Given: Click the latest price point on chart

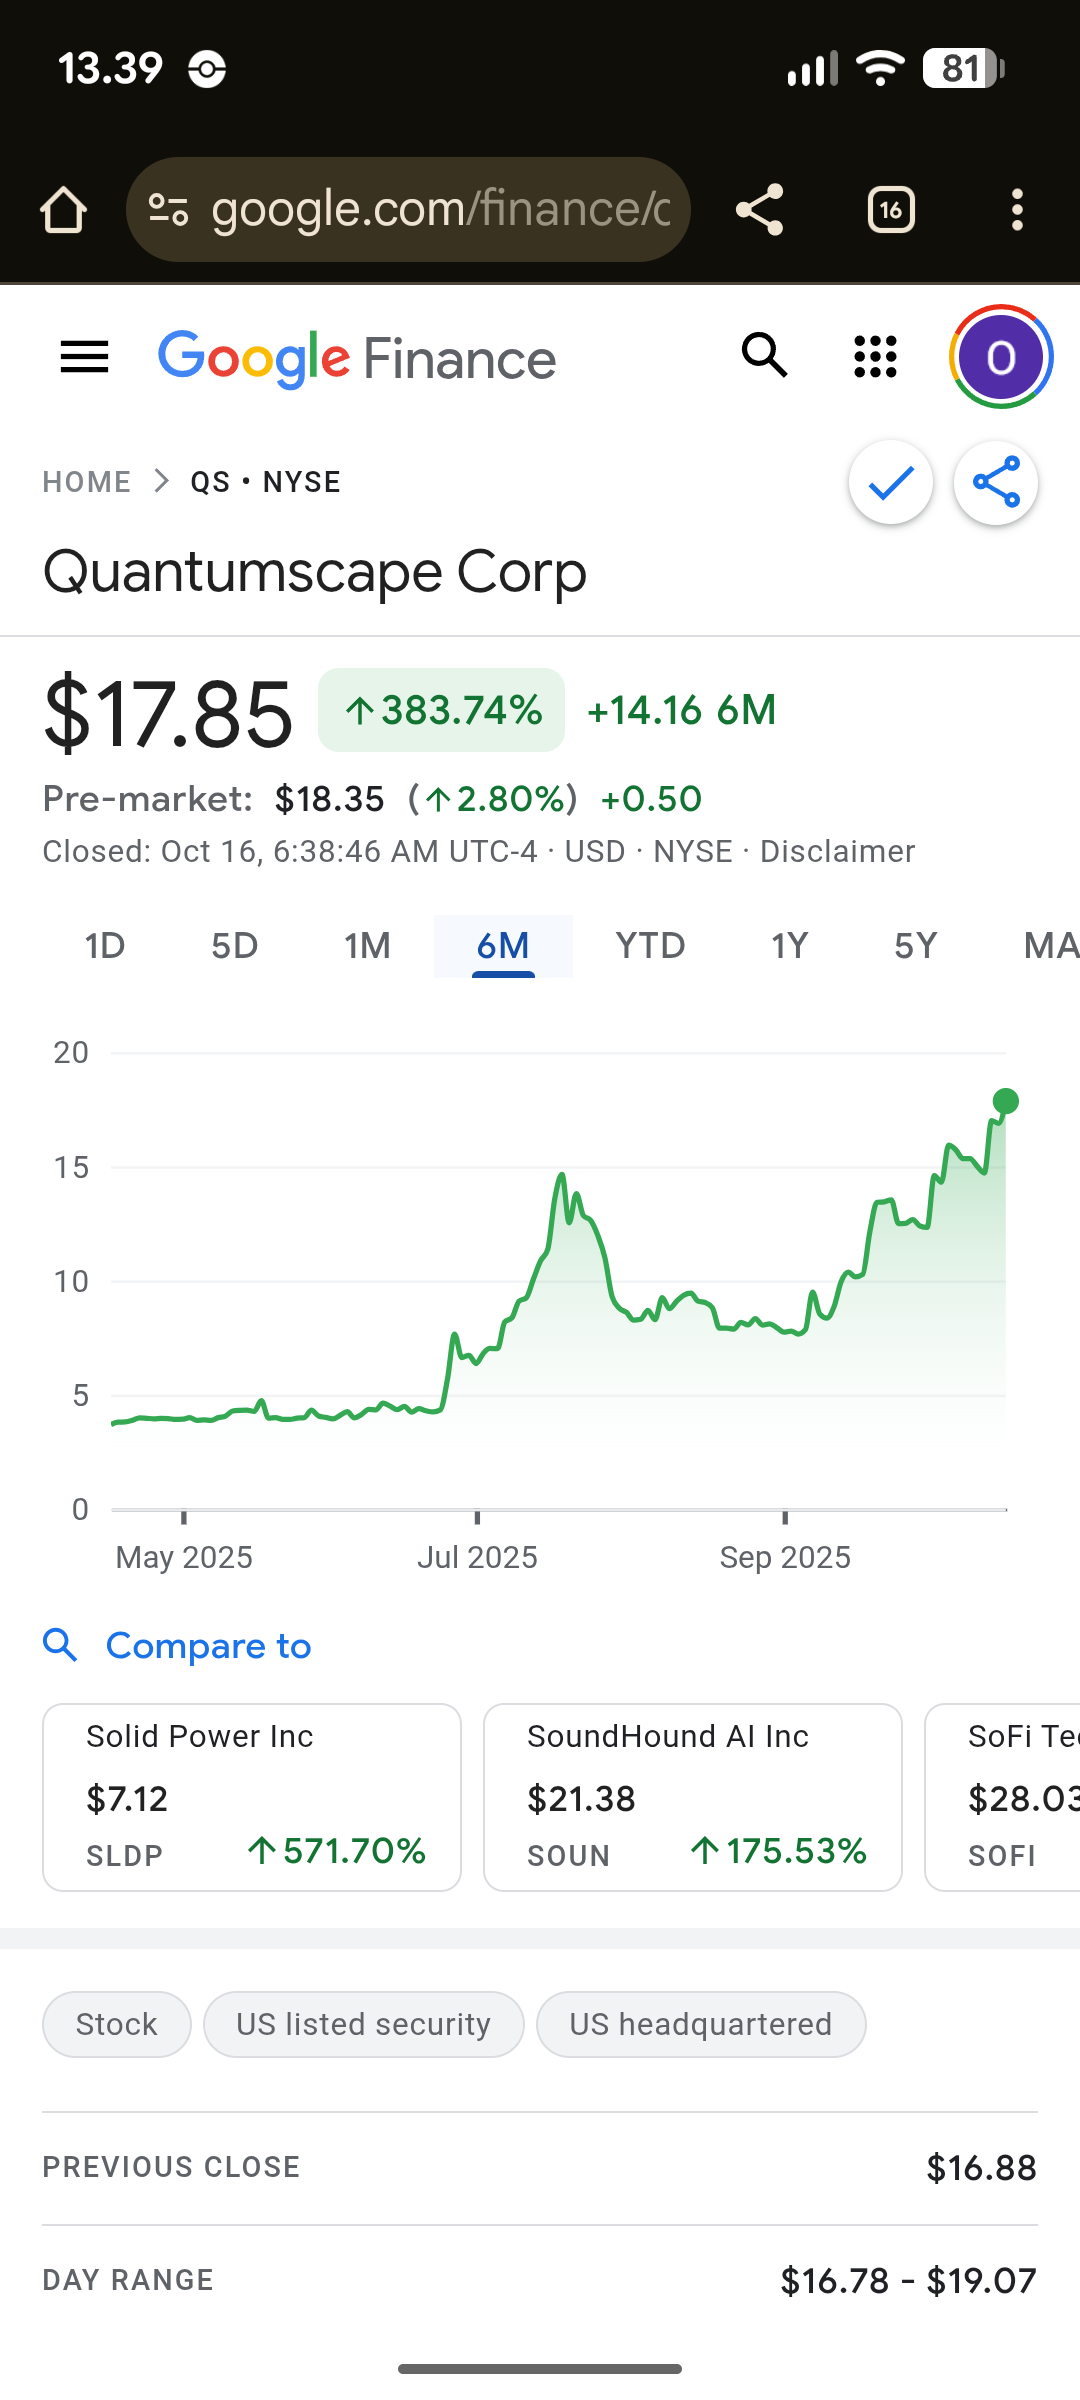Looking at the screenshot, I should (1006, 1101).
